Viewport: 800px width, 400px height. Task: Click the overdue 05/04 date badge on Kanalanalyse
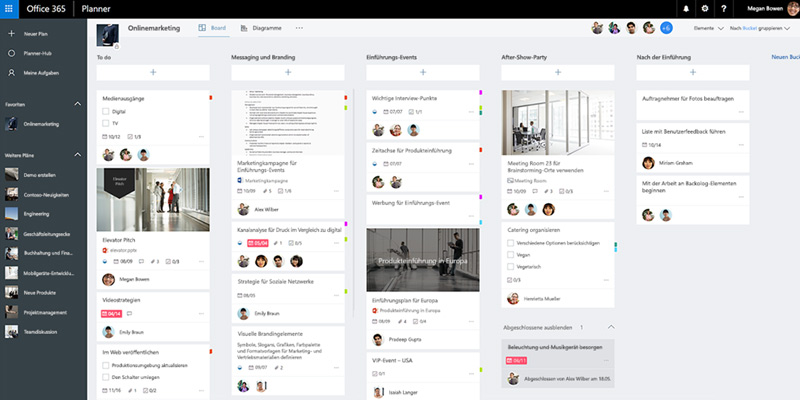pyautogui.click(x=258, y=243)
